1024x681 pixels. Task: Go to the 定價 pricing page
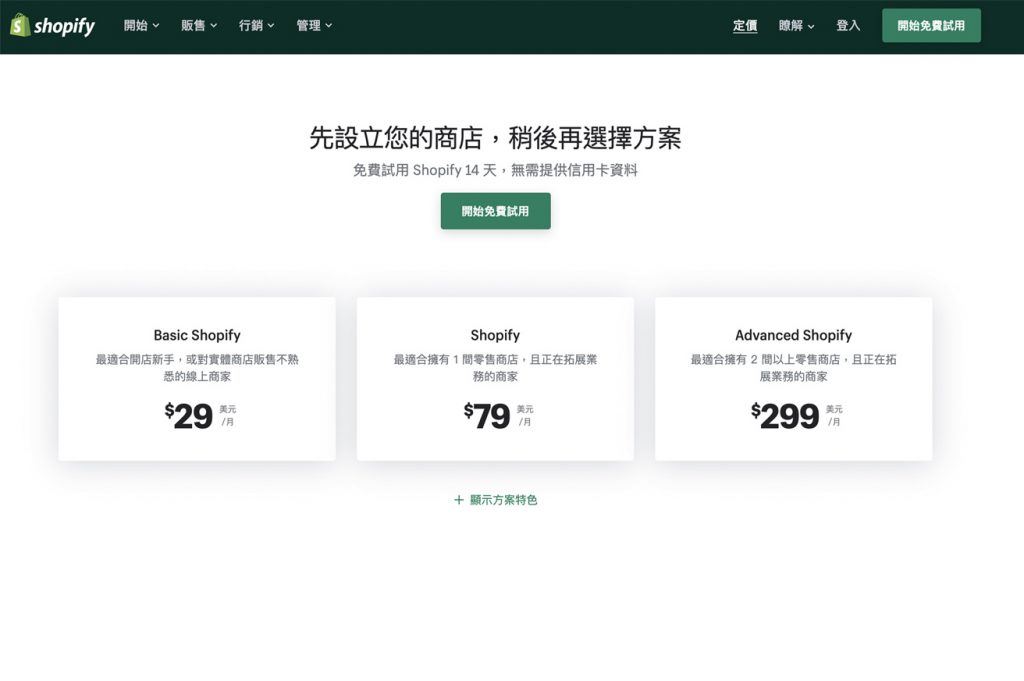click(x=744, y=25)
